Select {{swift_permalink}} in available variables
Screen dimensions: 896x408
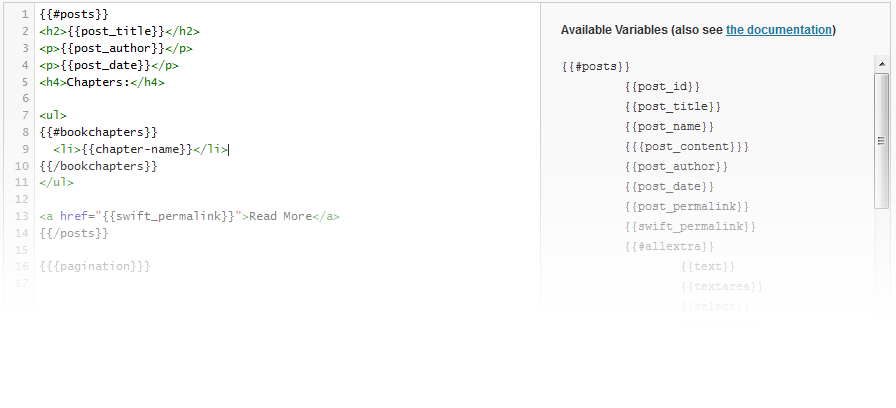pos(690,227)
